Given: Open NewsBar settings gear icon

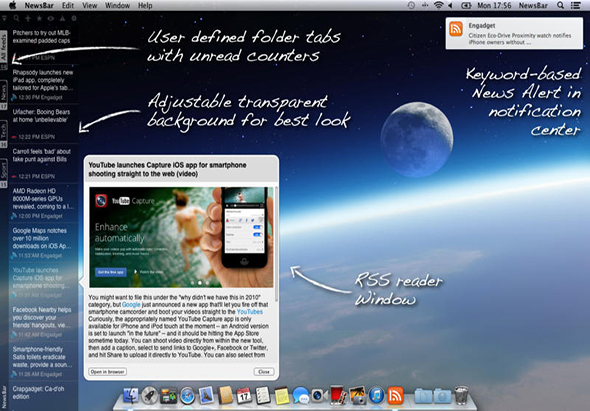Looking at the screenshot, I should tap(74, 18).
